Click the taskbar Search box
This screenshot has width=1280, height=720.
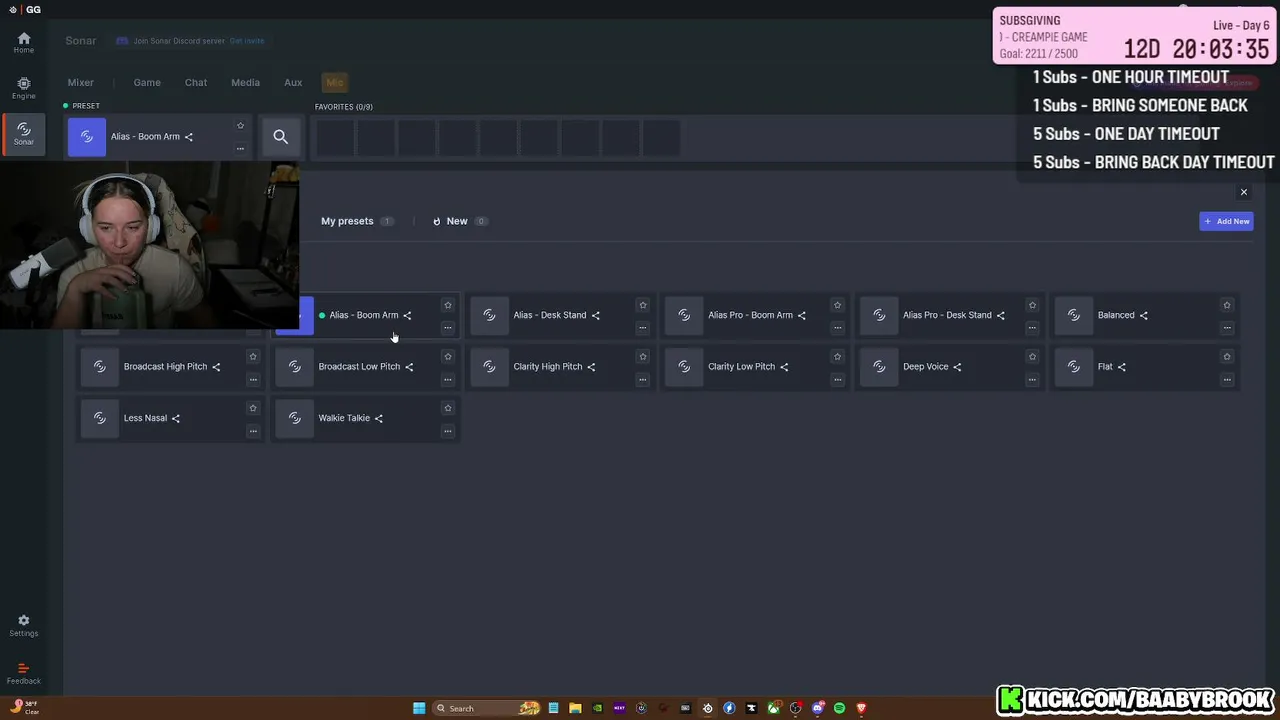487,708
